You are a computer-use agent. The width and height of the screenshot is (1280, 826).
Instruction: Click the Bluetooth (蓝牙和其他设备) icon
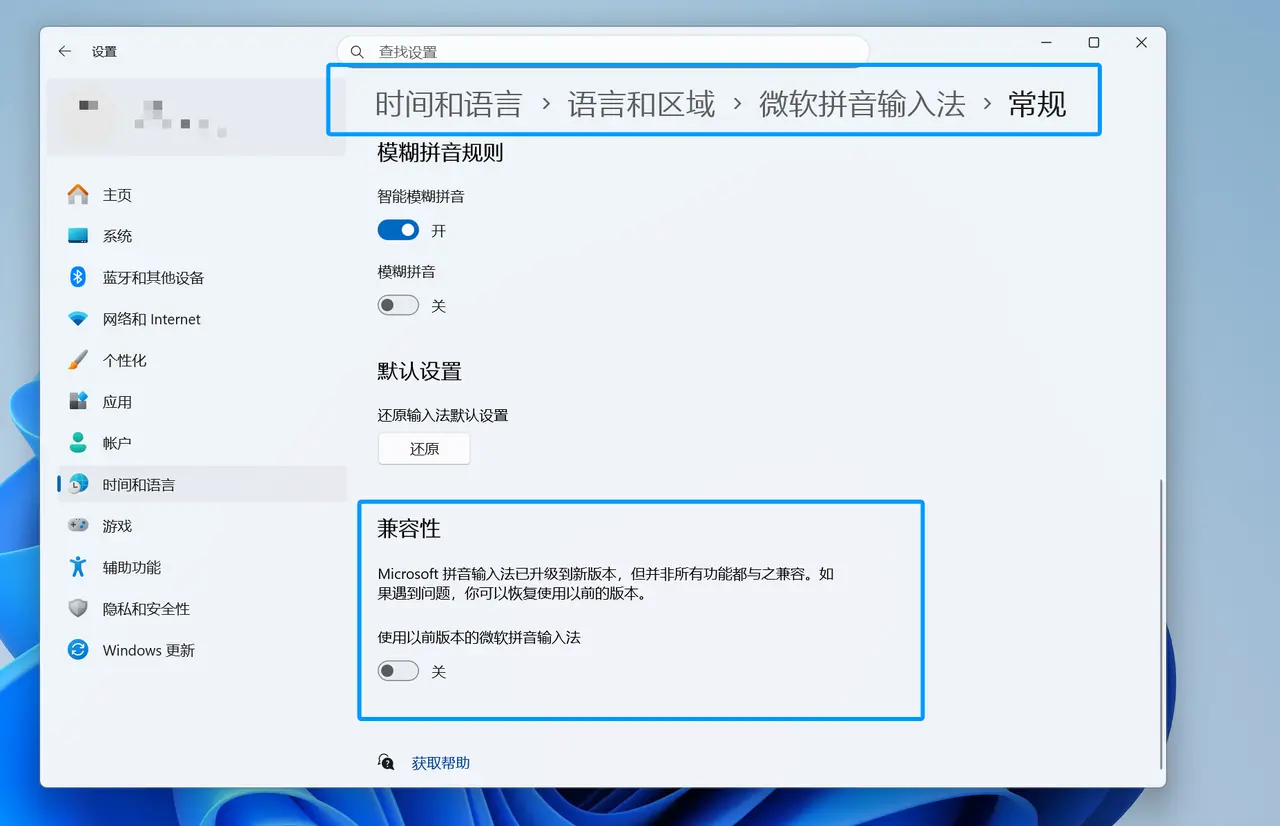[78, 277]
